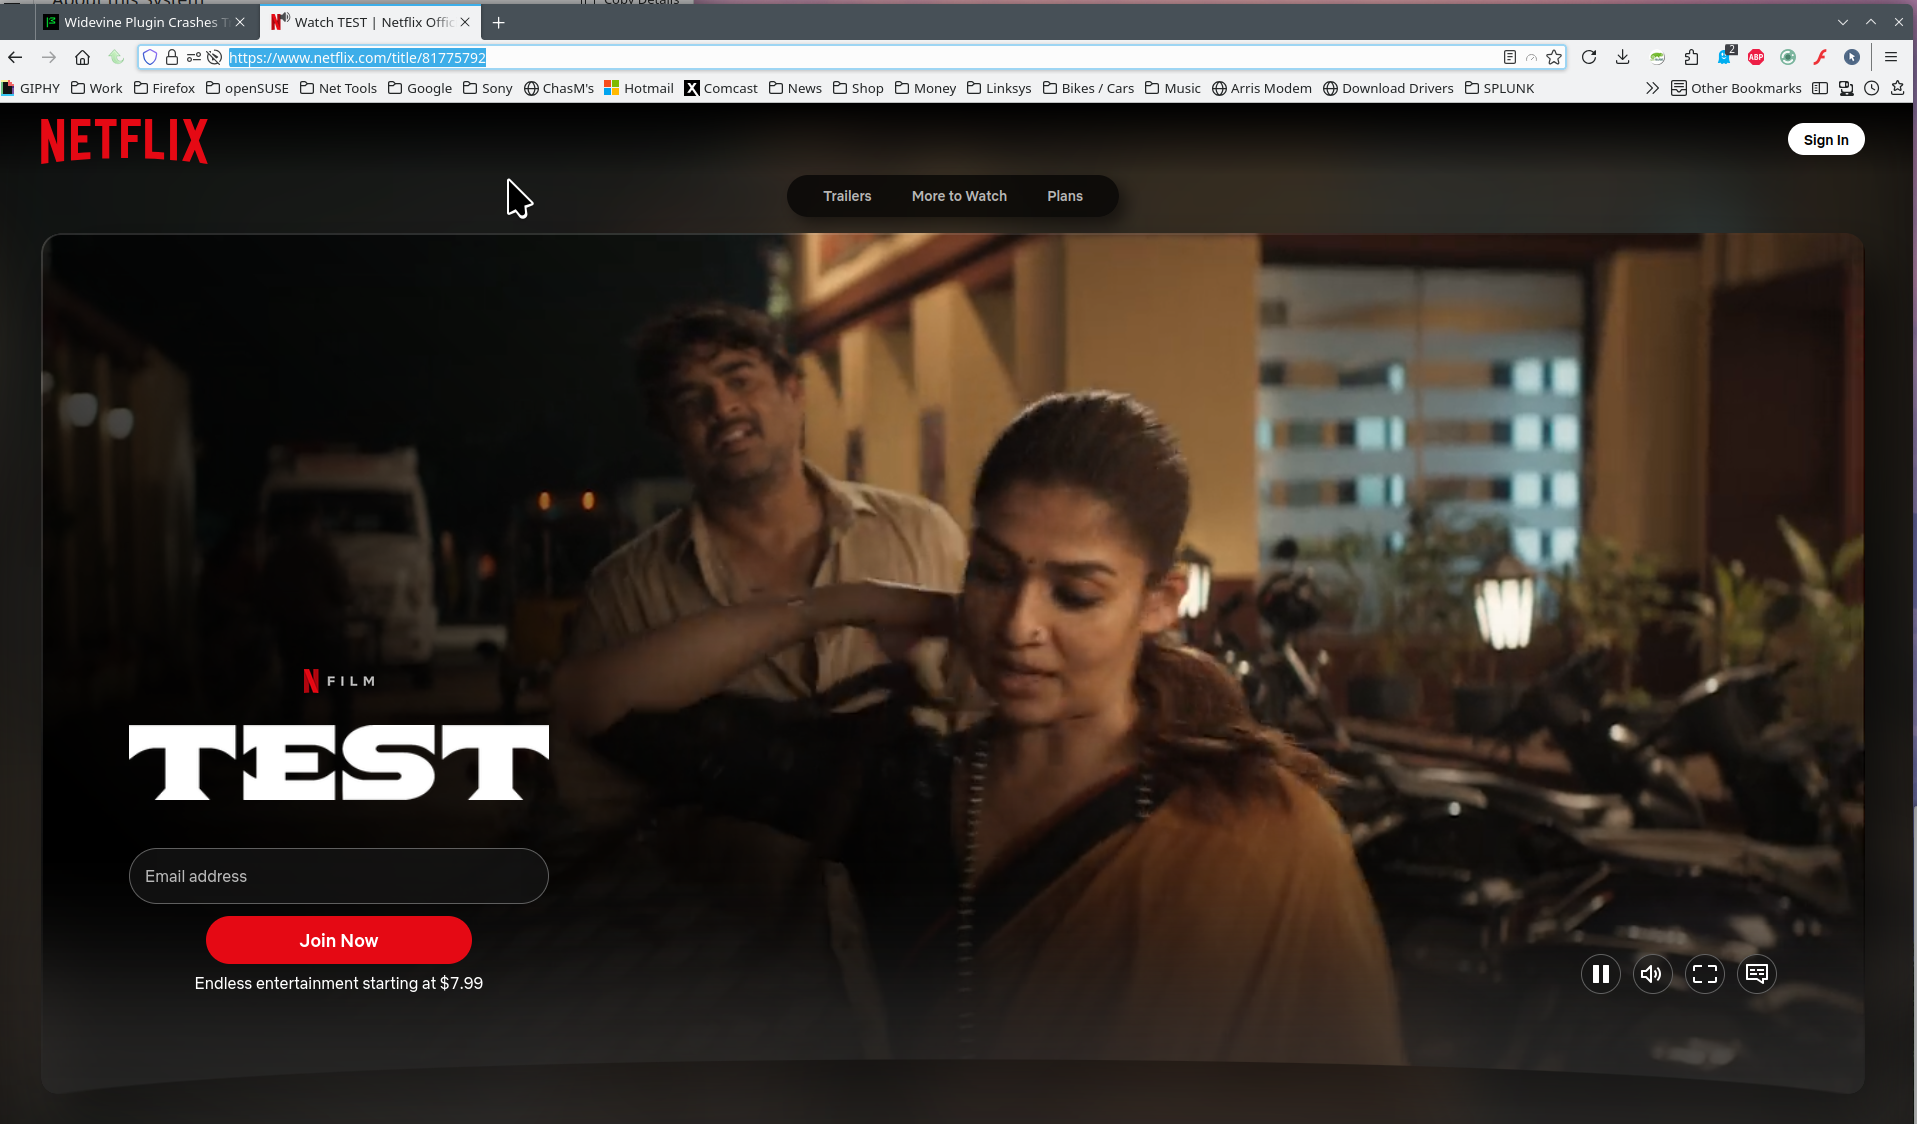Click the red Flash extension icon
This screenshot has width=1917, height=1124.
[1820, 57]
